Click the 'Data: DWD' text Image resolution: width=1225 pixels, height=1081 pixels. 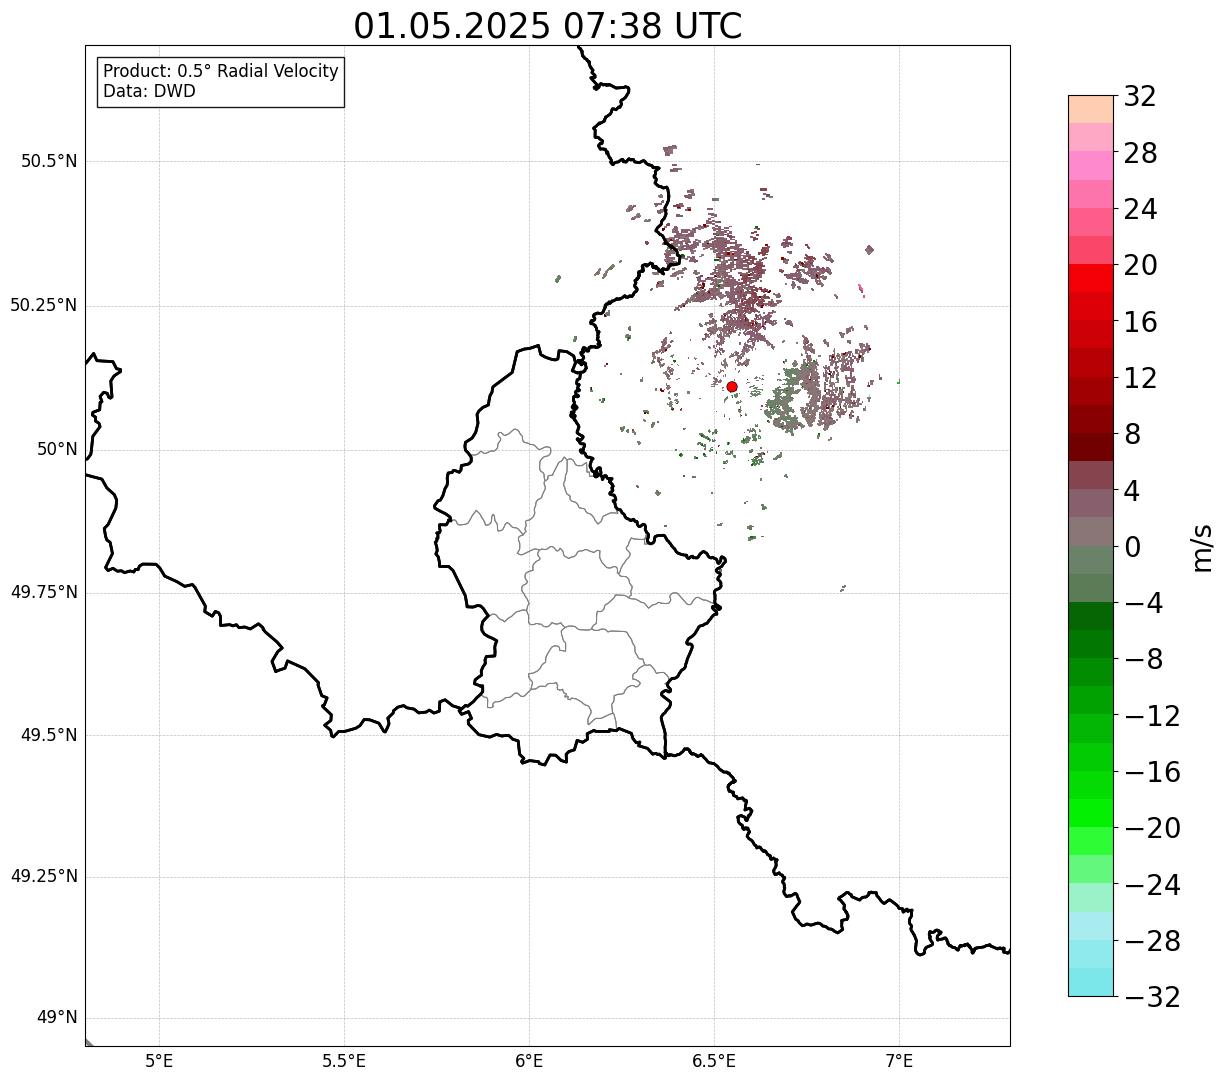(150, 92)
